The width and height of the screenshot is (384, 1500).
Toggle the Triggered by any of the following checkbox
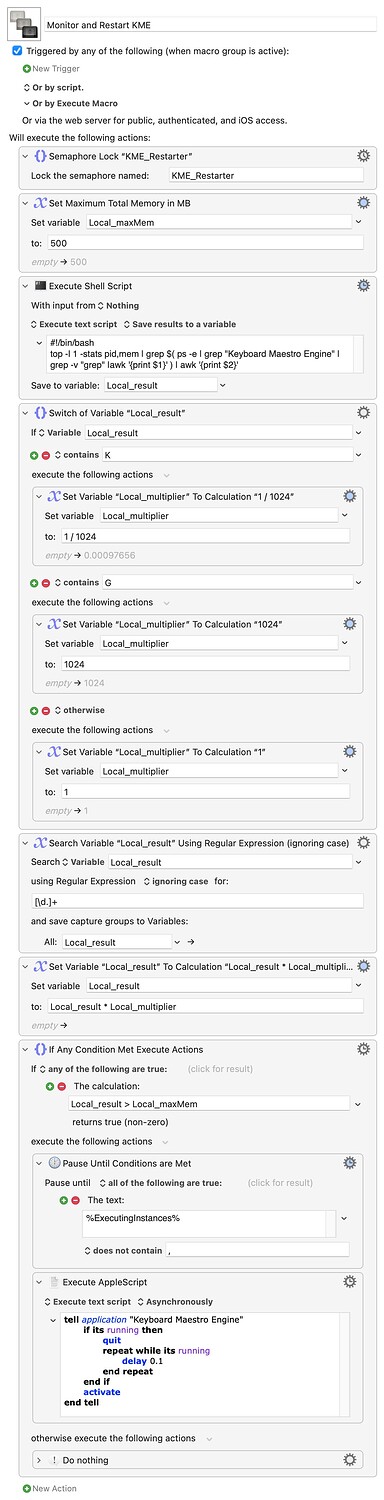point(17,50)
